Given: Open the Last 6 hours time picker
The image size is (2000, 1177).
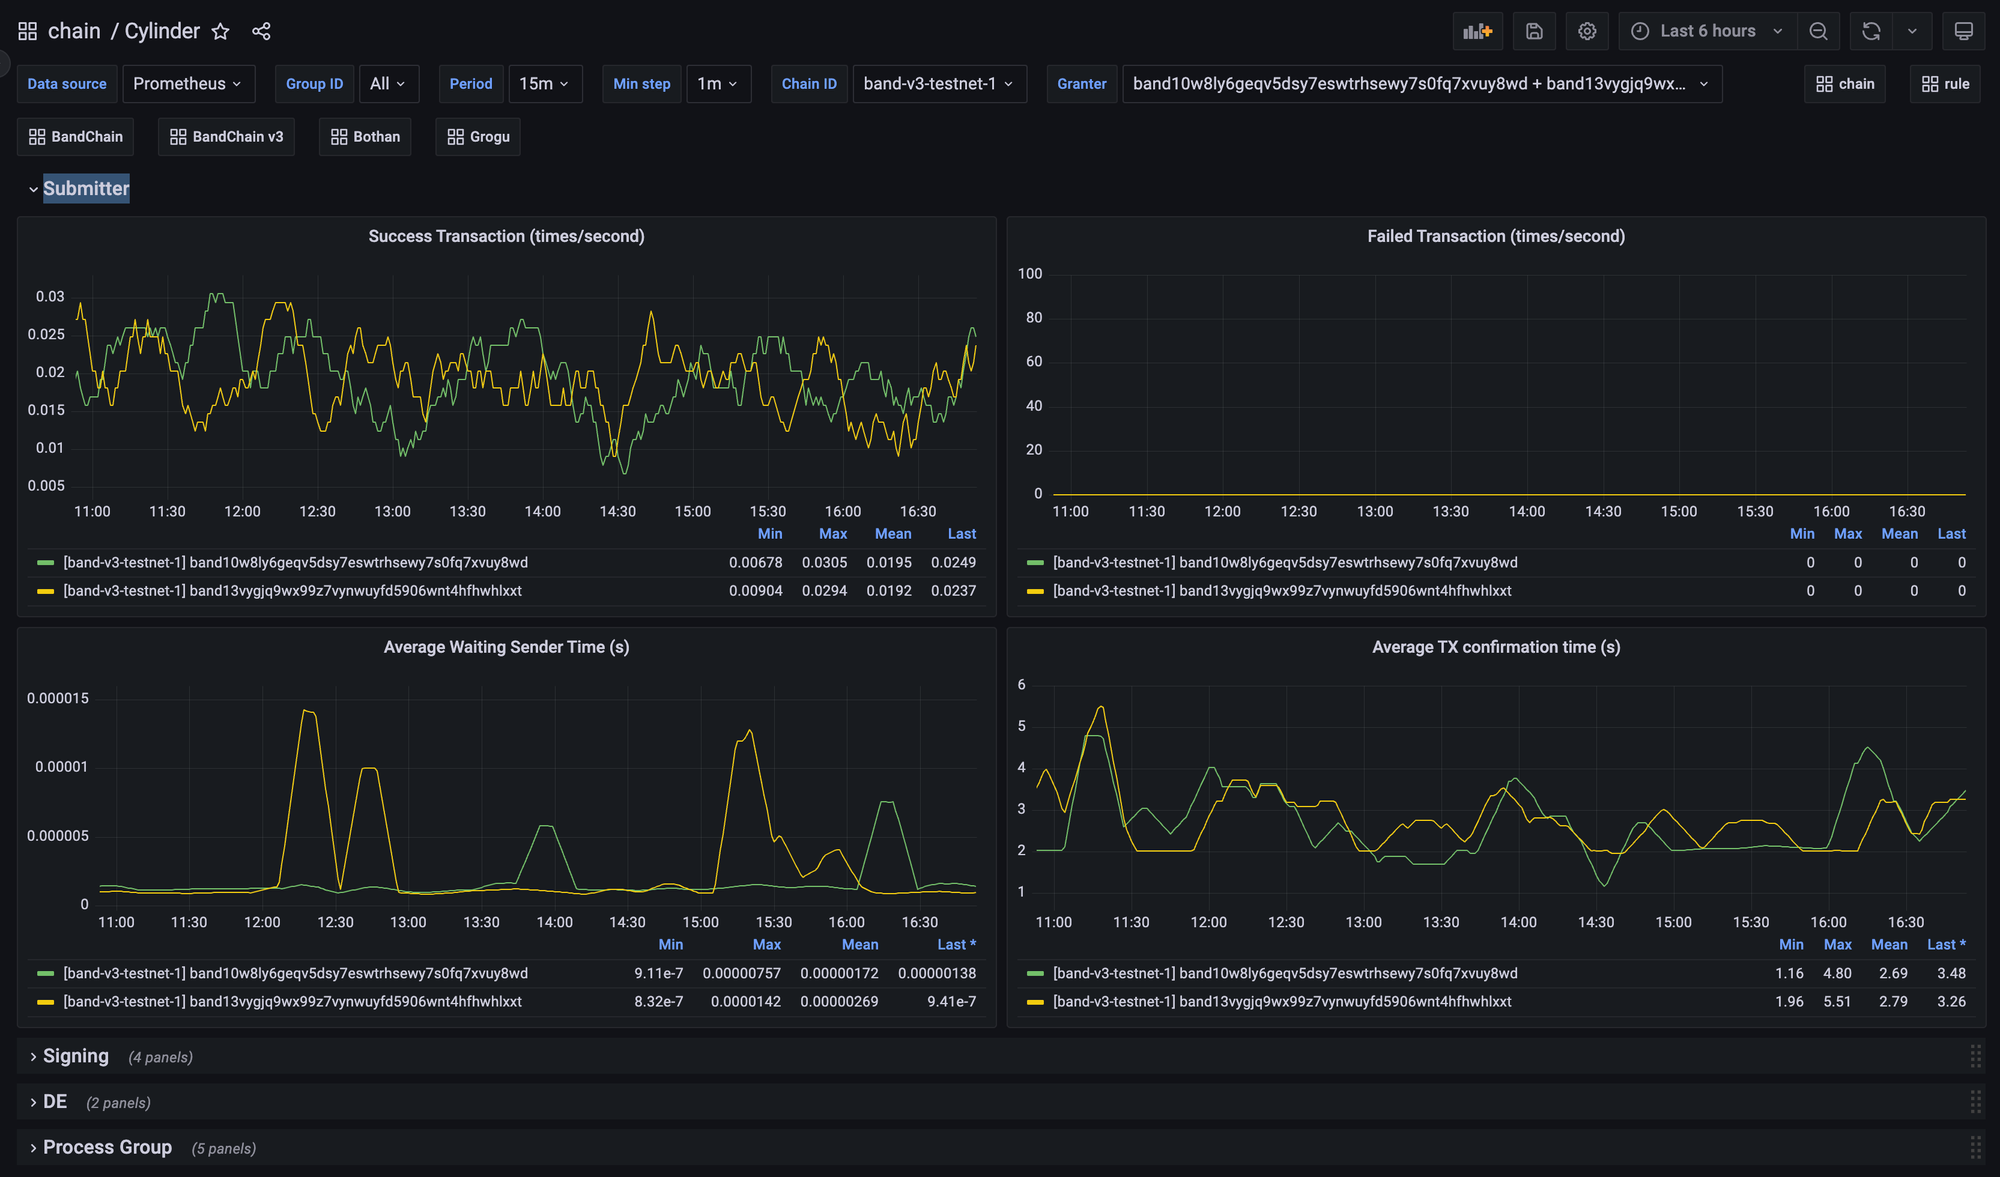Looking at the screenshot, I should (x=1707, y=31).
